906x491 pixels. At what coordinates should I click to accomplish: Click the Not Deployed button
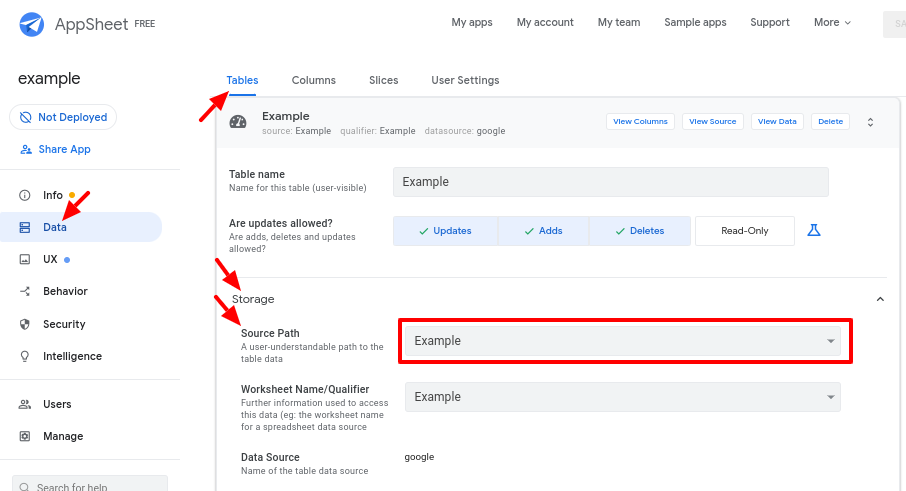(63, 117)
